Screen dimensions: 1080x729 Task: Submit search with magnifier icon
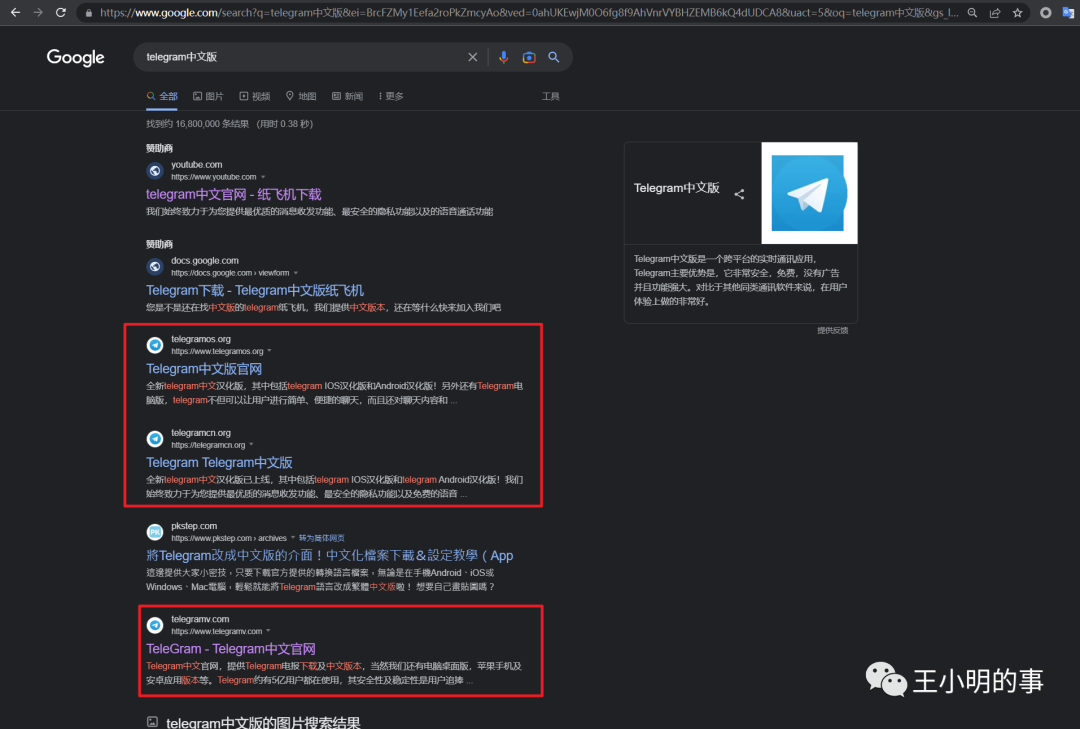(554, 57)
